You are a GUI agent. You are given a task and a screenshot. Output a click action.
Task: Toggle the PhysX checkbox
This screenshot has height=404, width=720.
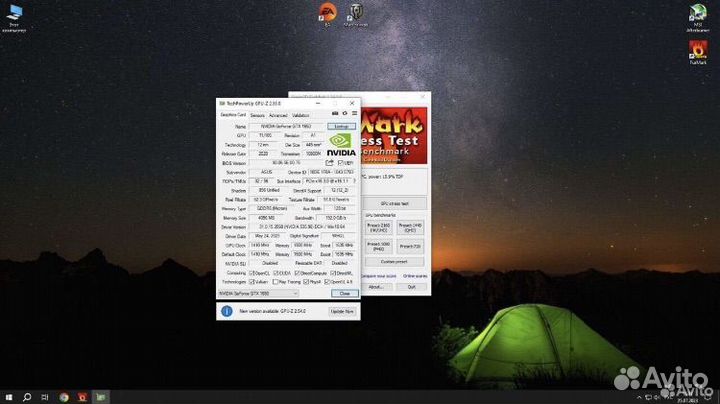pos(306,282)
